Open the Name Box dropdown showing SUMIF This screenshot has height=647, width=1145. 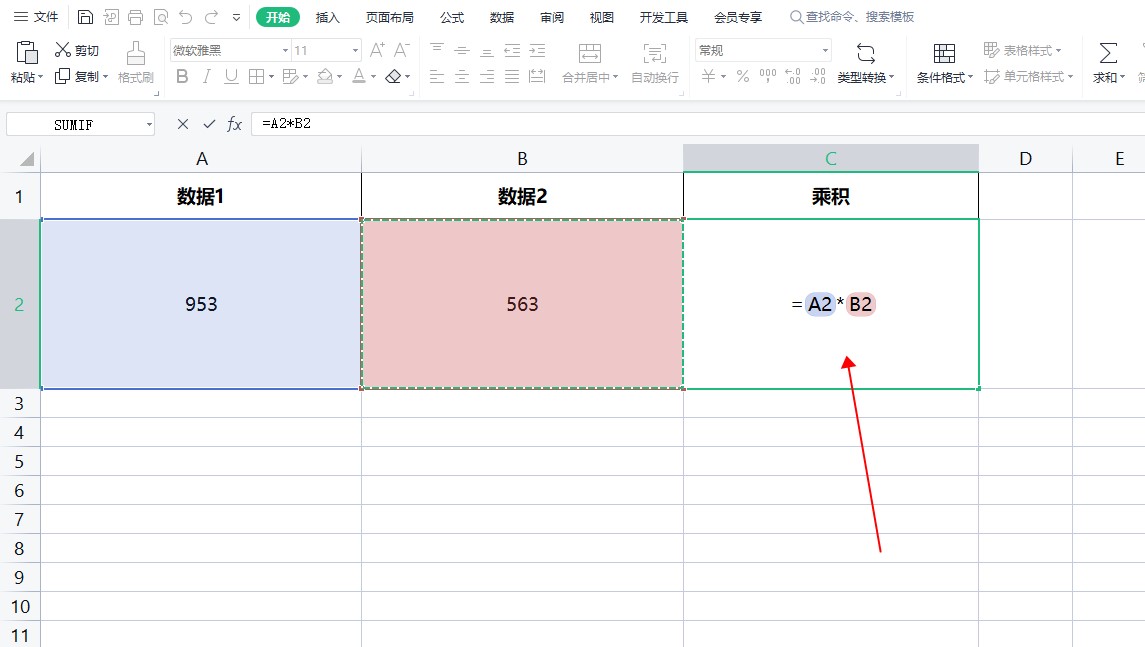(149, 125)
